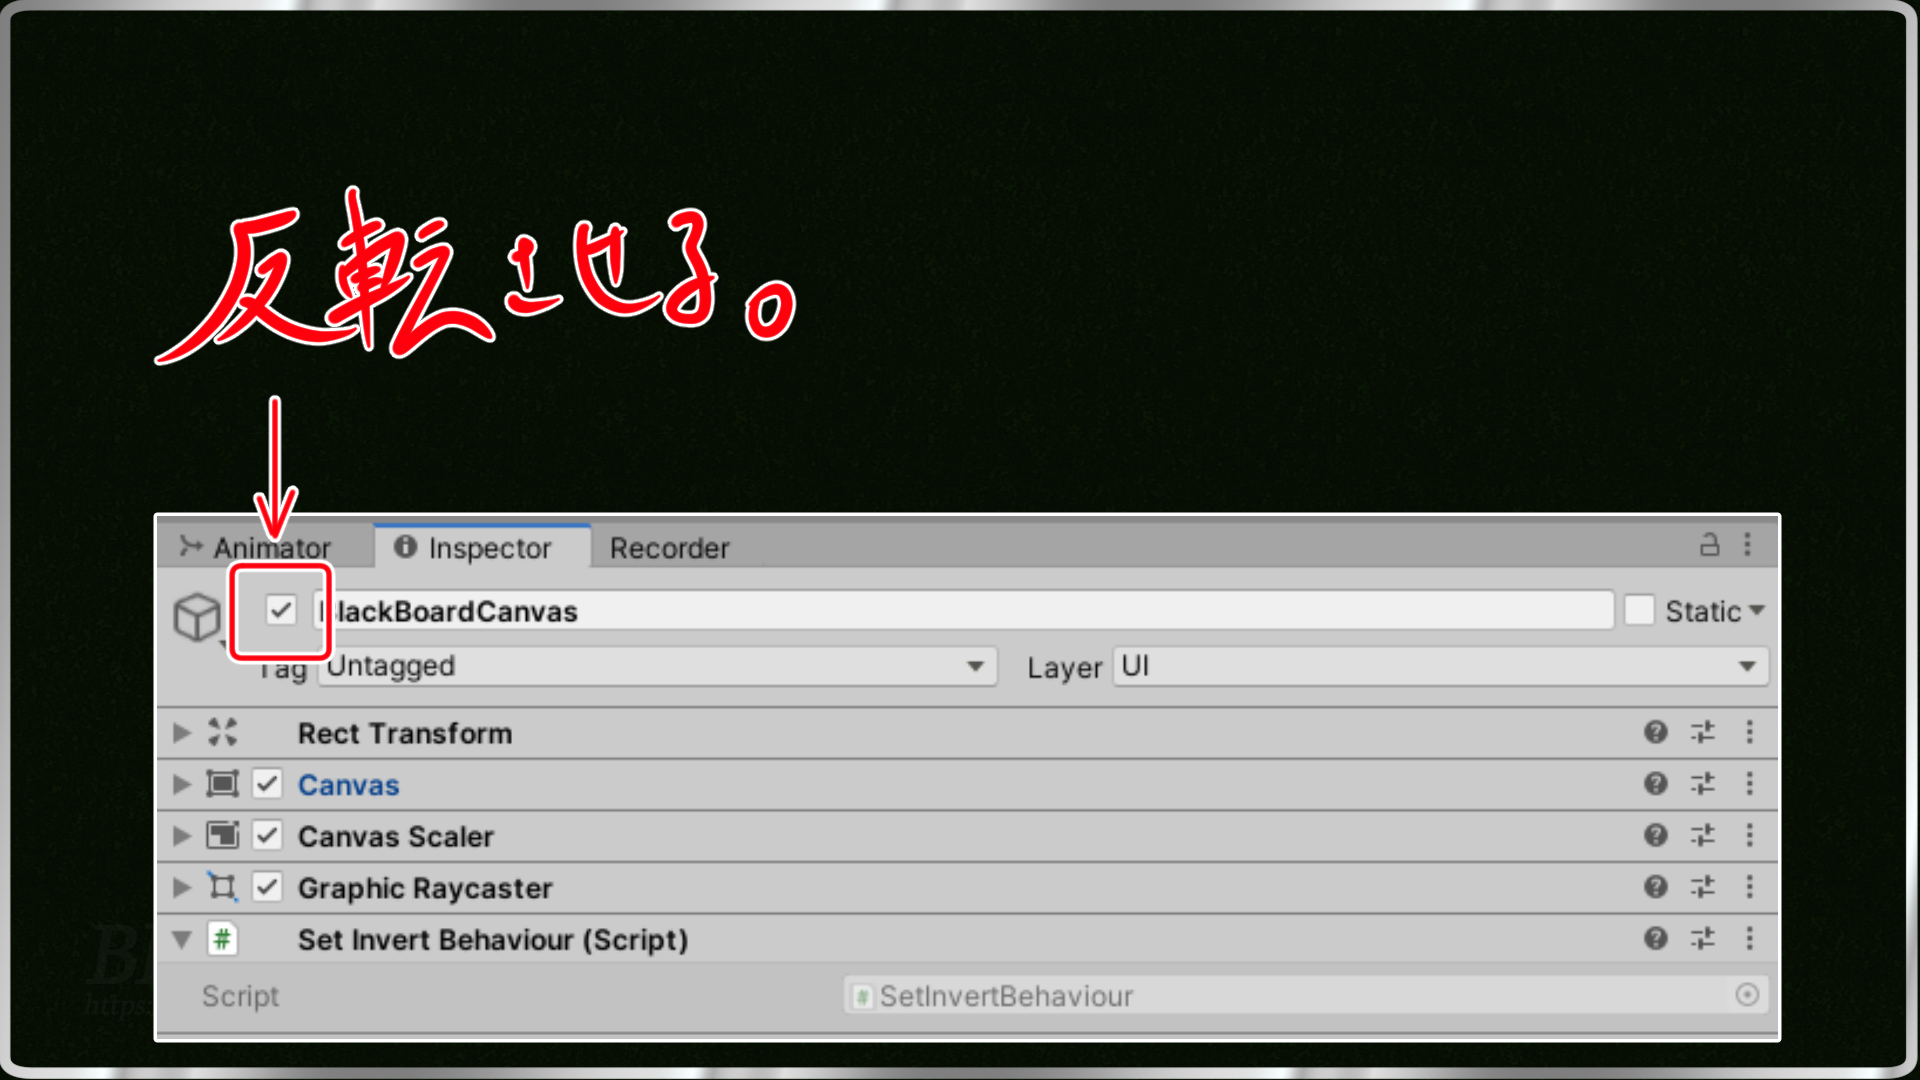Toggle the BlackBoardCanvas active checkbox

tap(280, 609)
